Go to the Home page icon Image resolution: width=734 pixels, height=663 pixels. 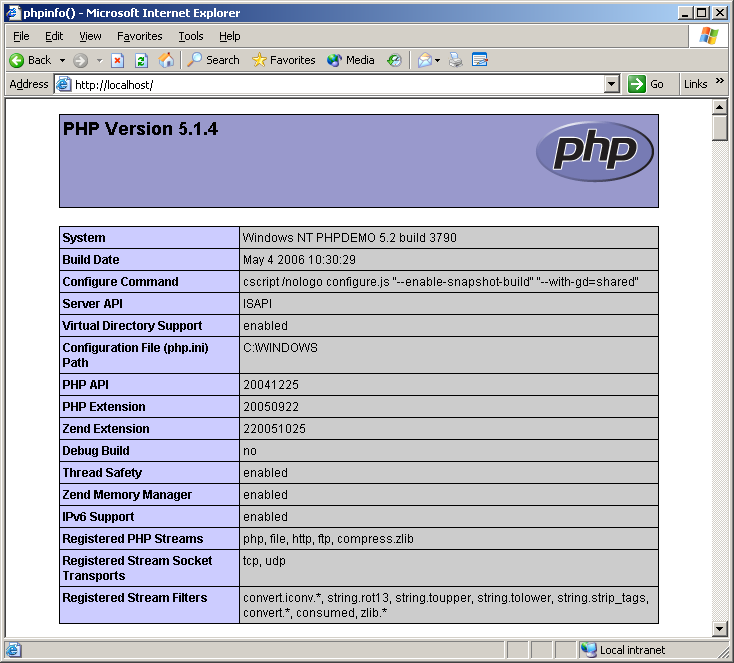coord(166,60)
